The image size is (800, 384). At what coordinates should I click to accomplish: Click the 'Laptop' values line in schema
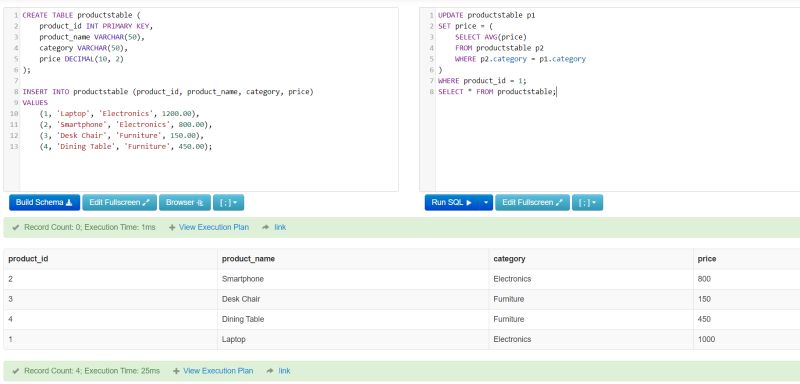[119, 113]
